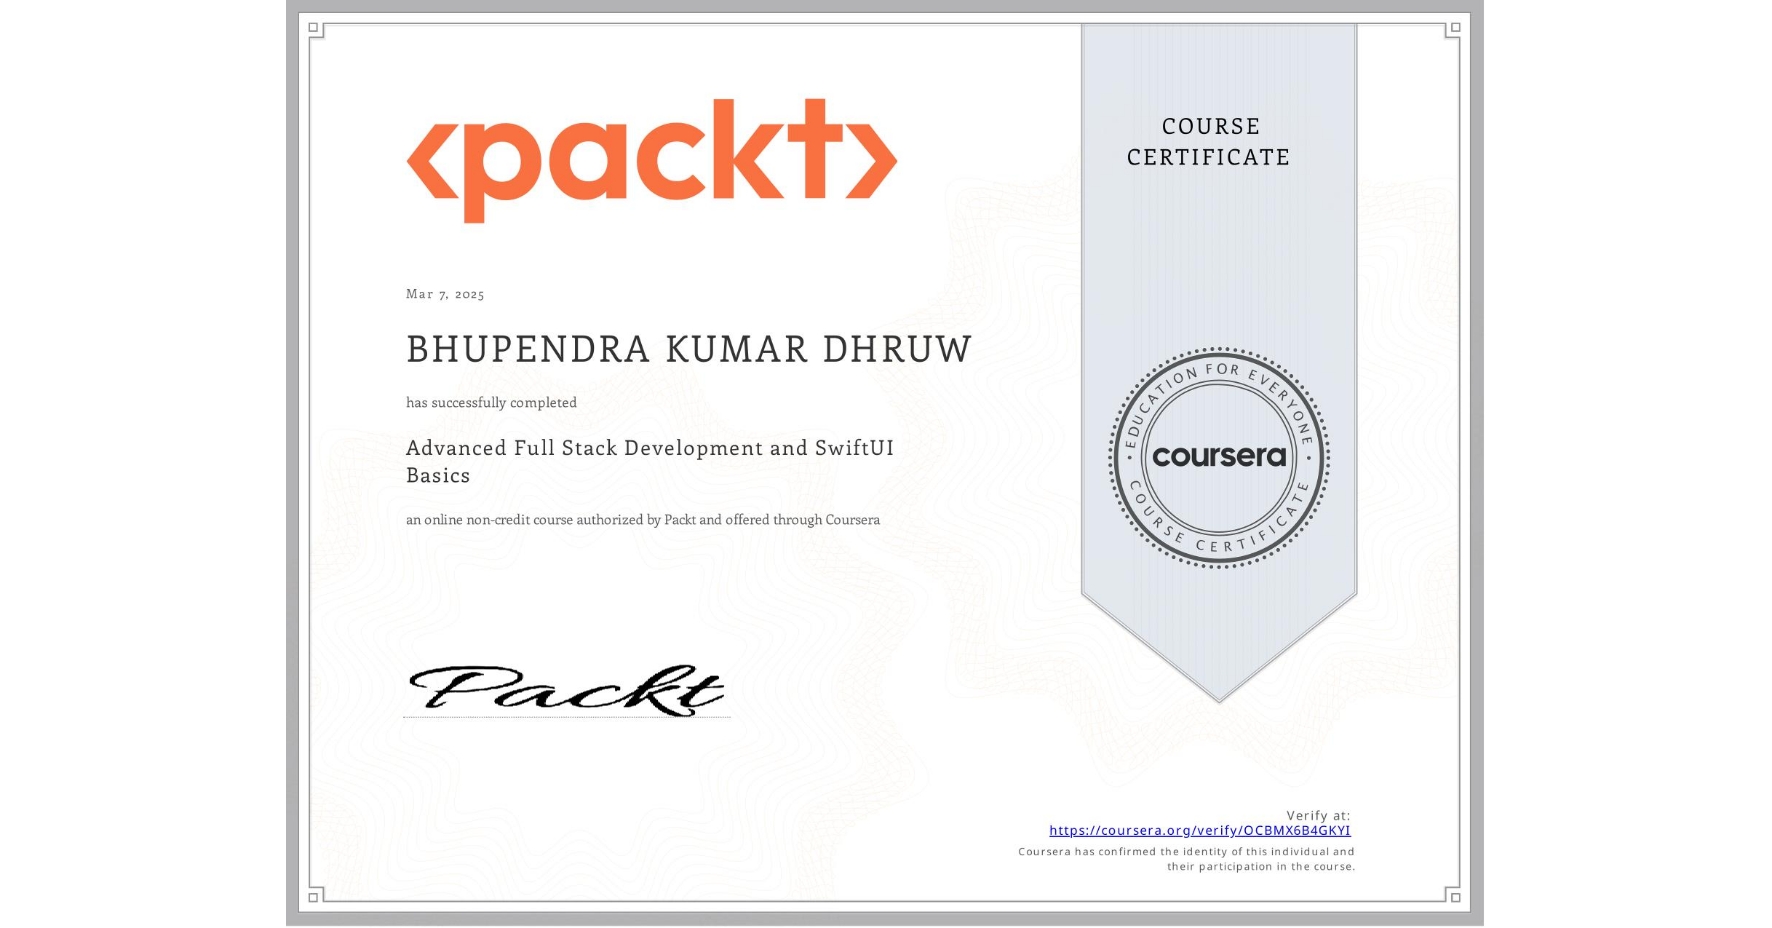
Task: Click the authorized by Packt description line
Action: [643, 519]
